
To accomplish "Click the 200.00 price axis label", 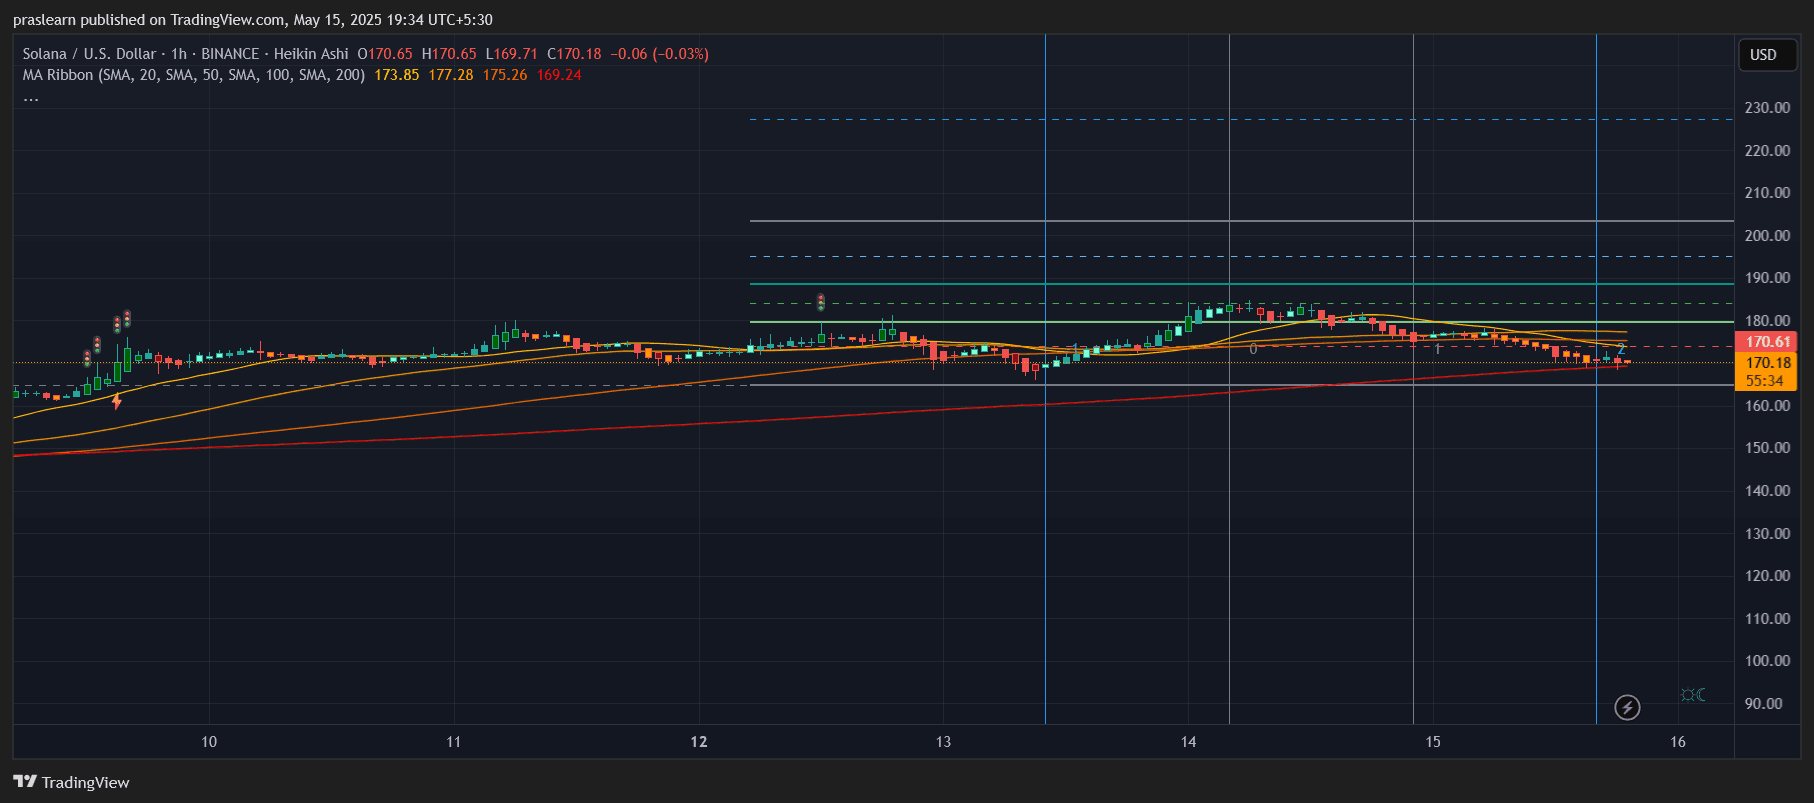I will (x=1767, y=236).
